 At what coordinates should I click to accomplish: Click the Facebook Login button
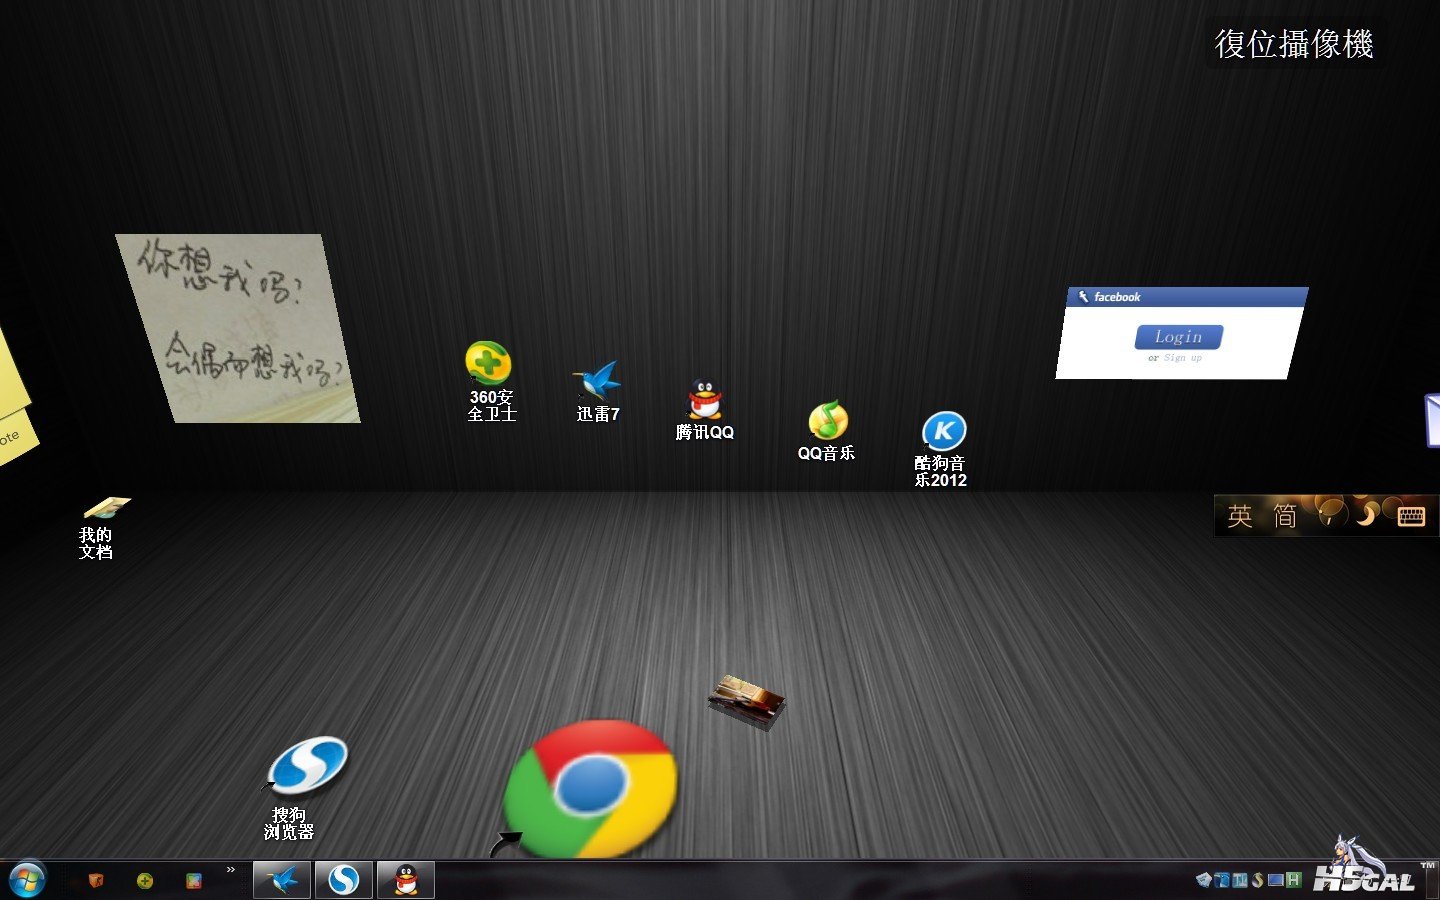[1179, 337]
